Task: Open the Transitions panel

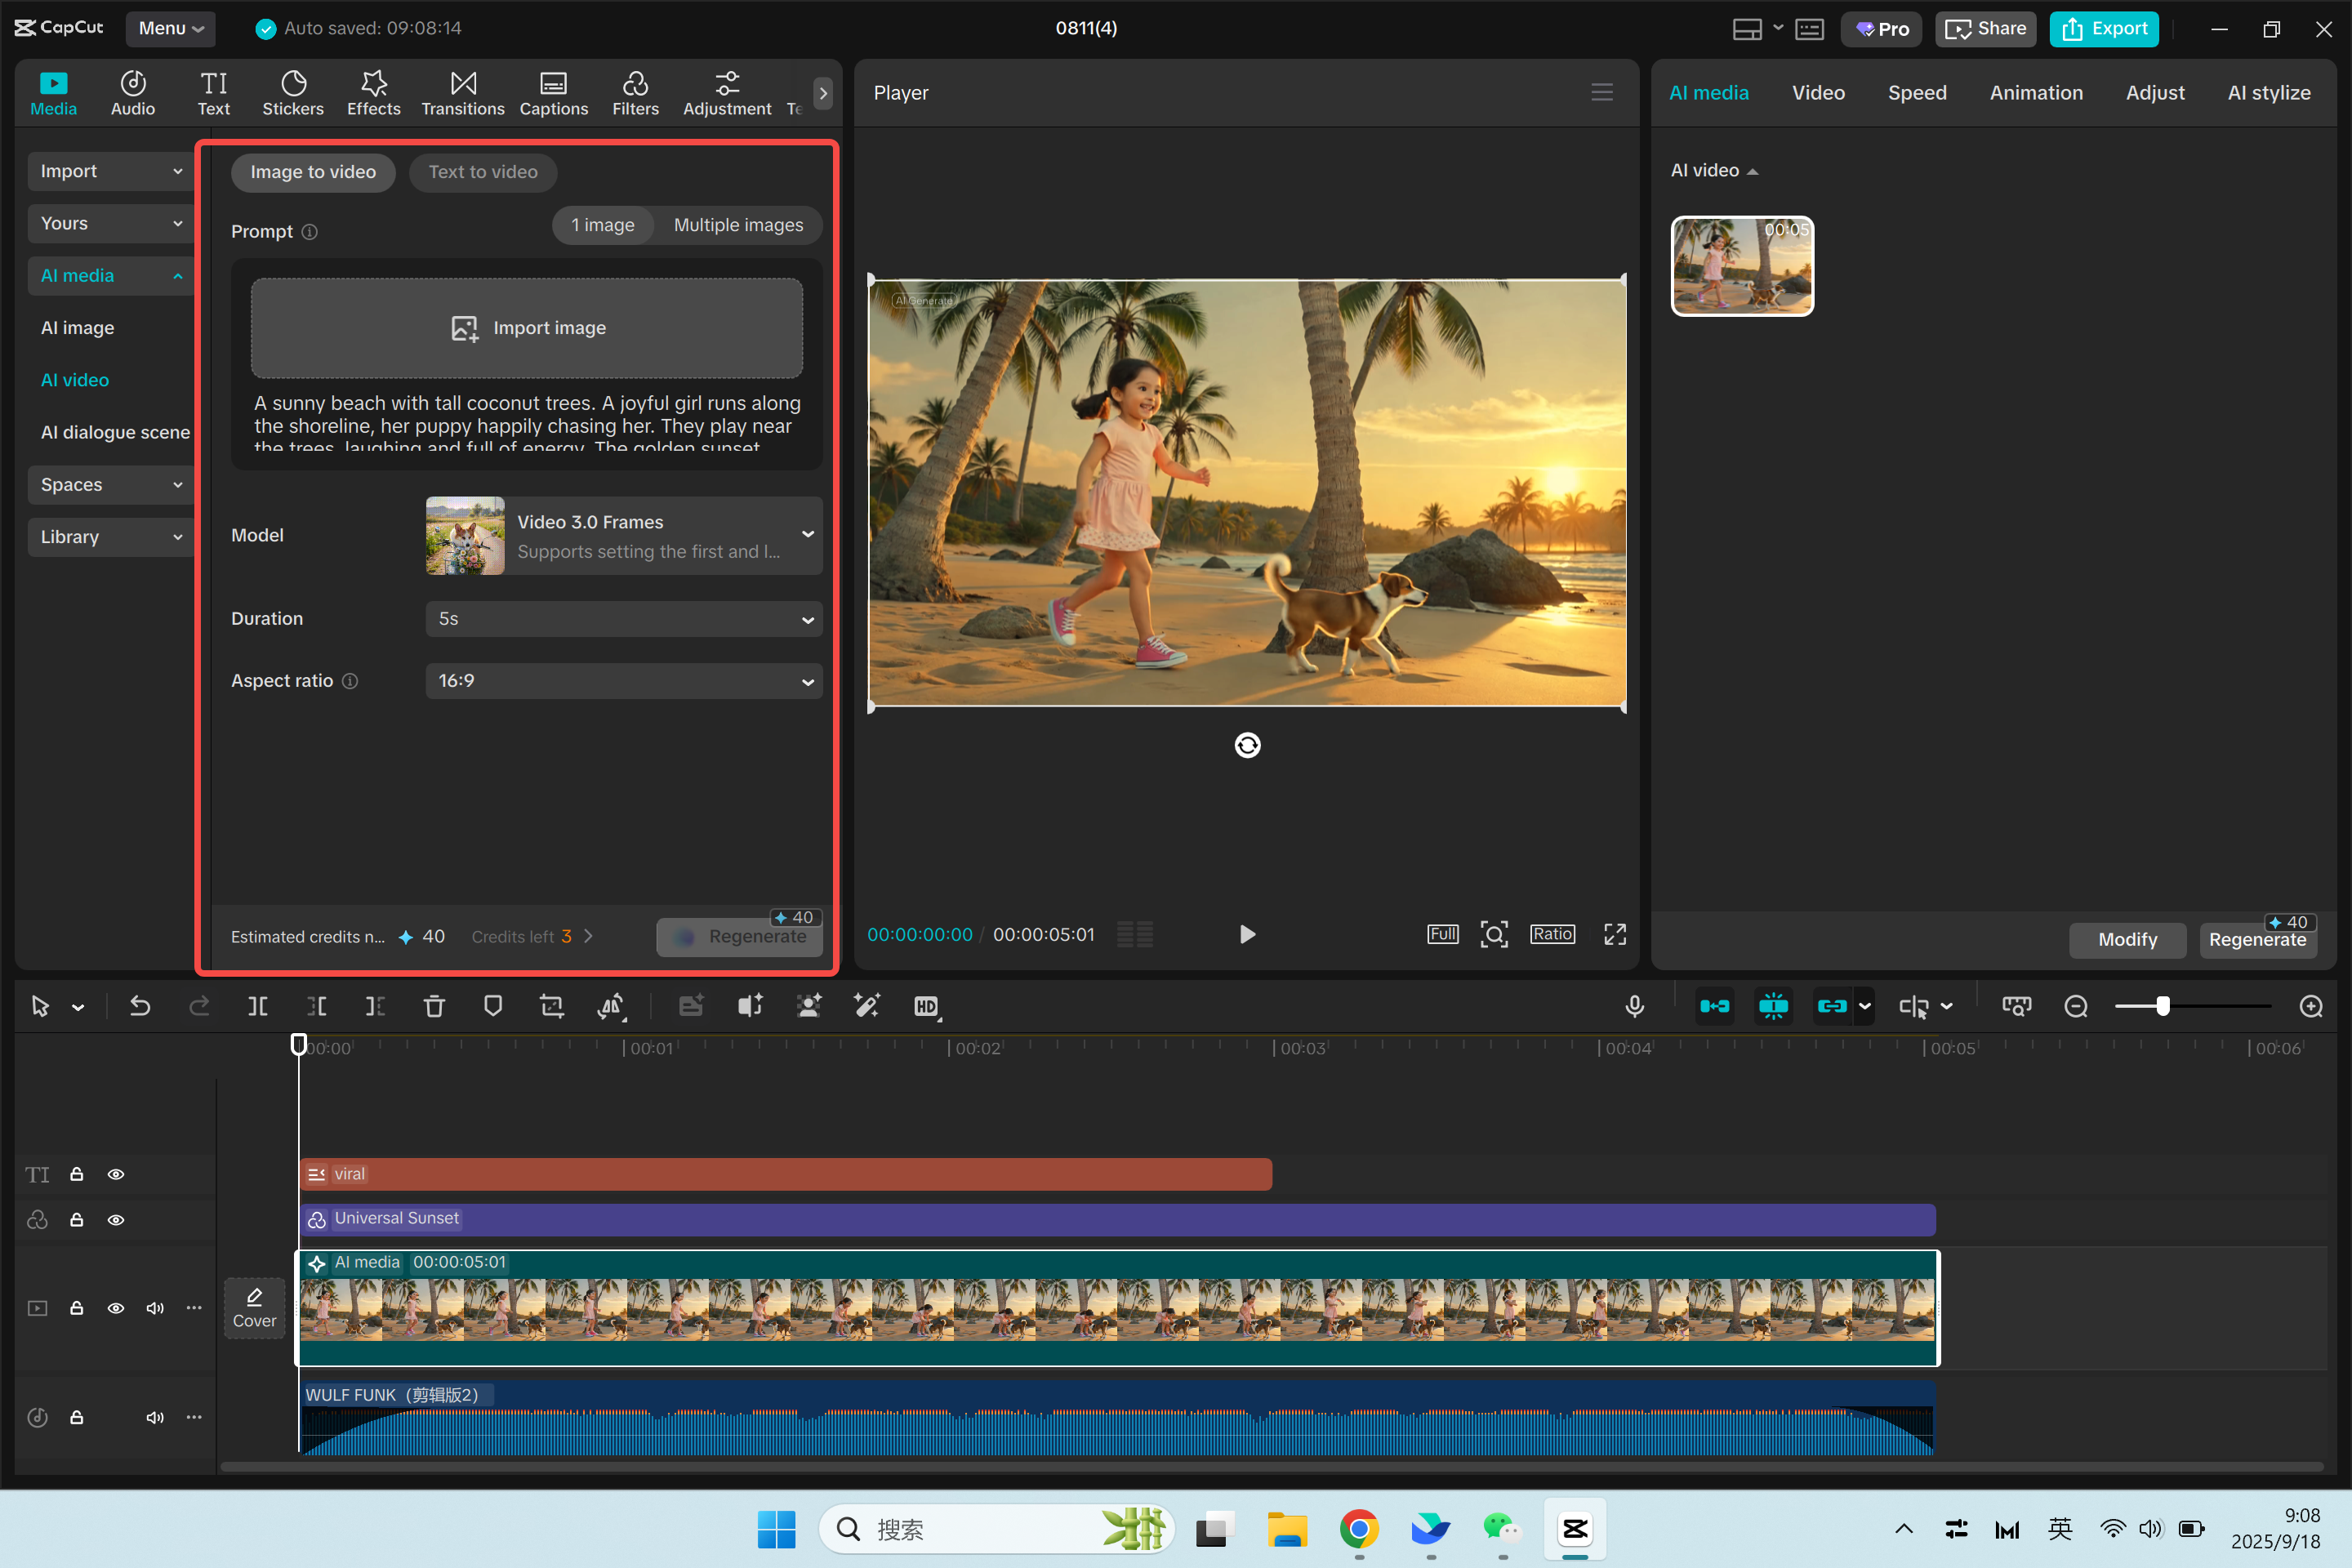Action: [462, 92]
